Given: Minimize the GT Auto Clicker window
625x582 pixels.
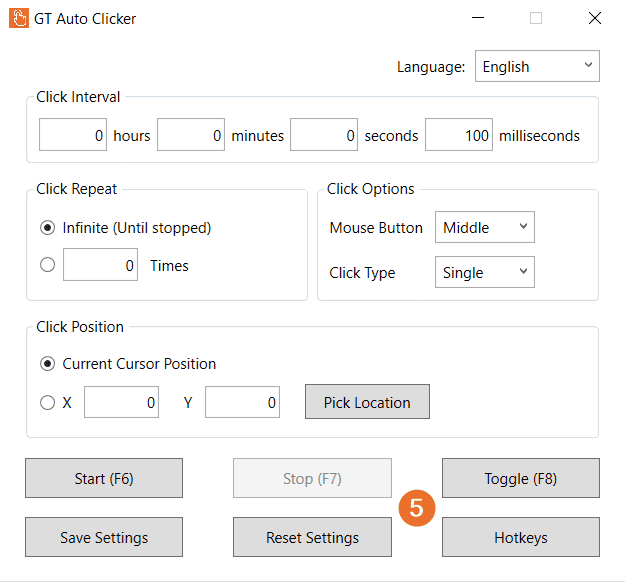Looking at the screenshot, I should click(x=478, y=18).
